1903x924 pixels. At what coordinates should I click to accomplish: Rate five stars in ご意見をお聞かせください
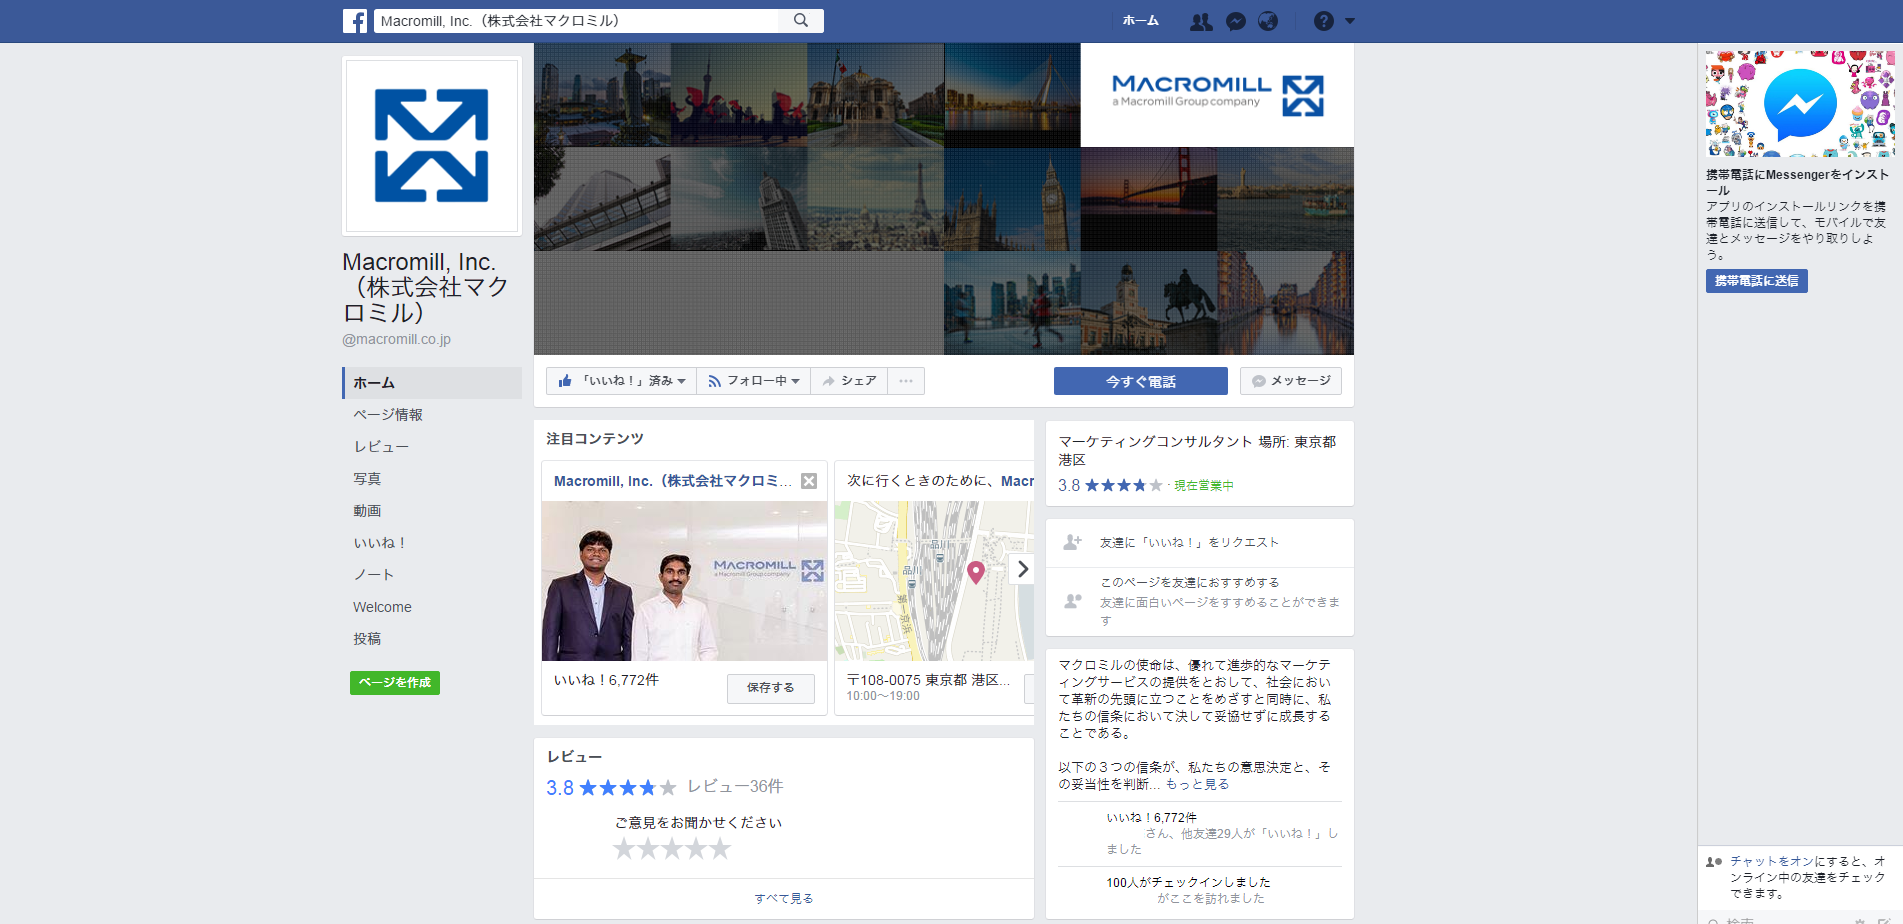[x=720, y=849]
